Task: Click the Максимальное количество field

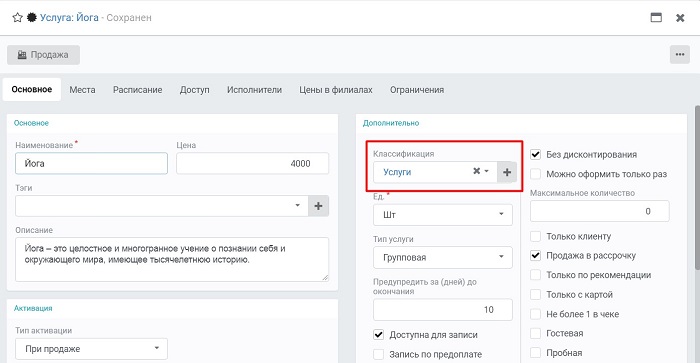Action: pyautogui.click(x=600, y=211)
